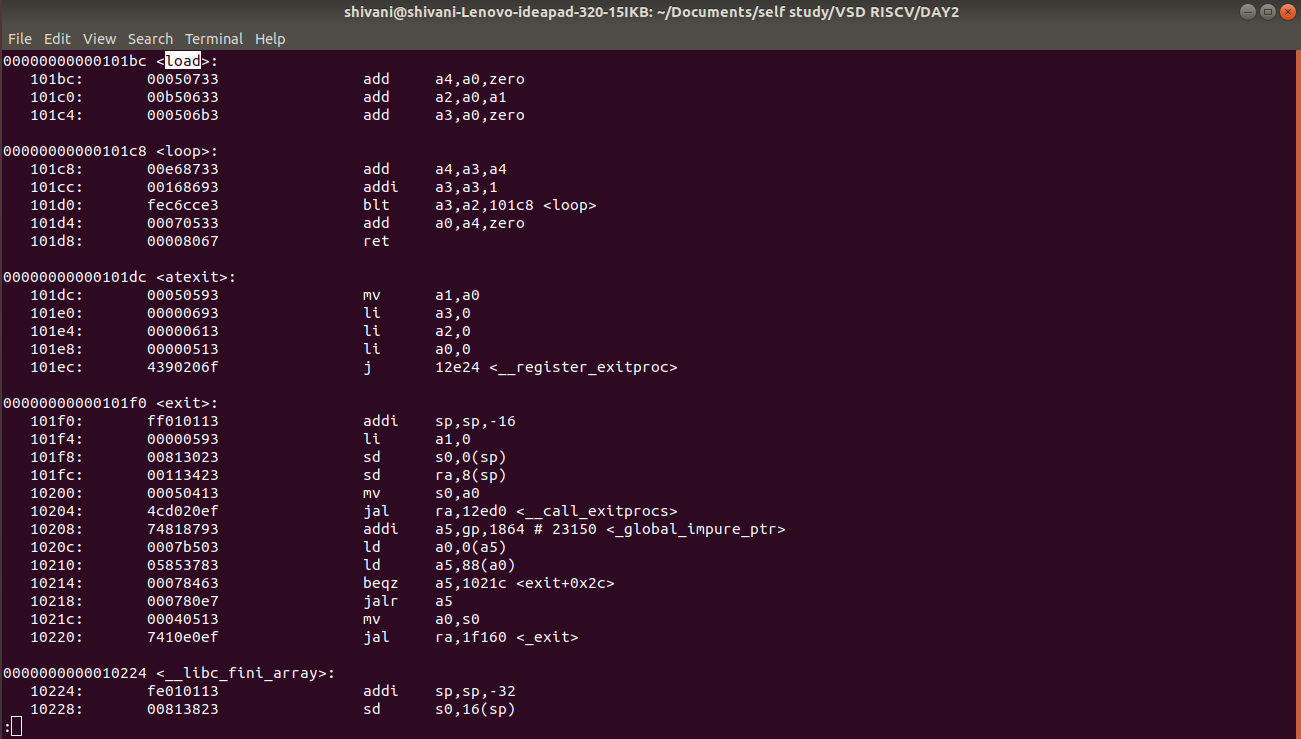Open the View menu

tap(100, 39)
